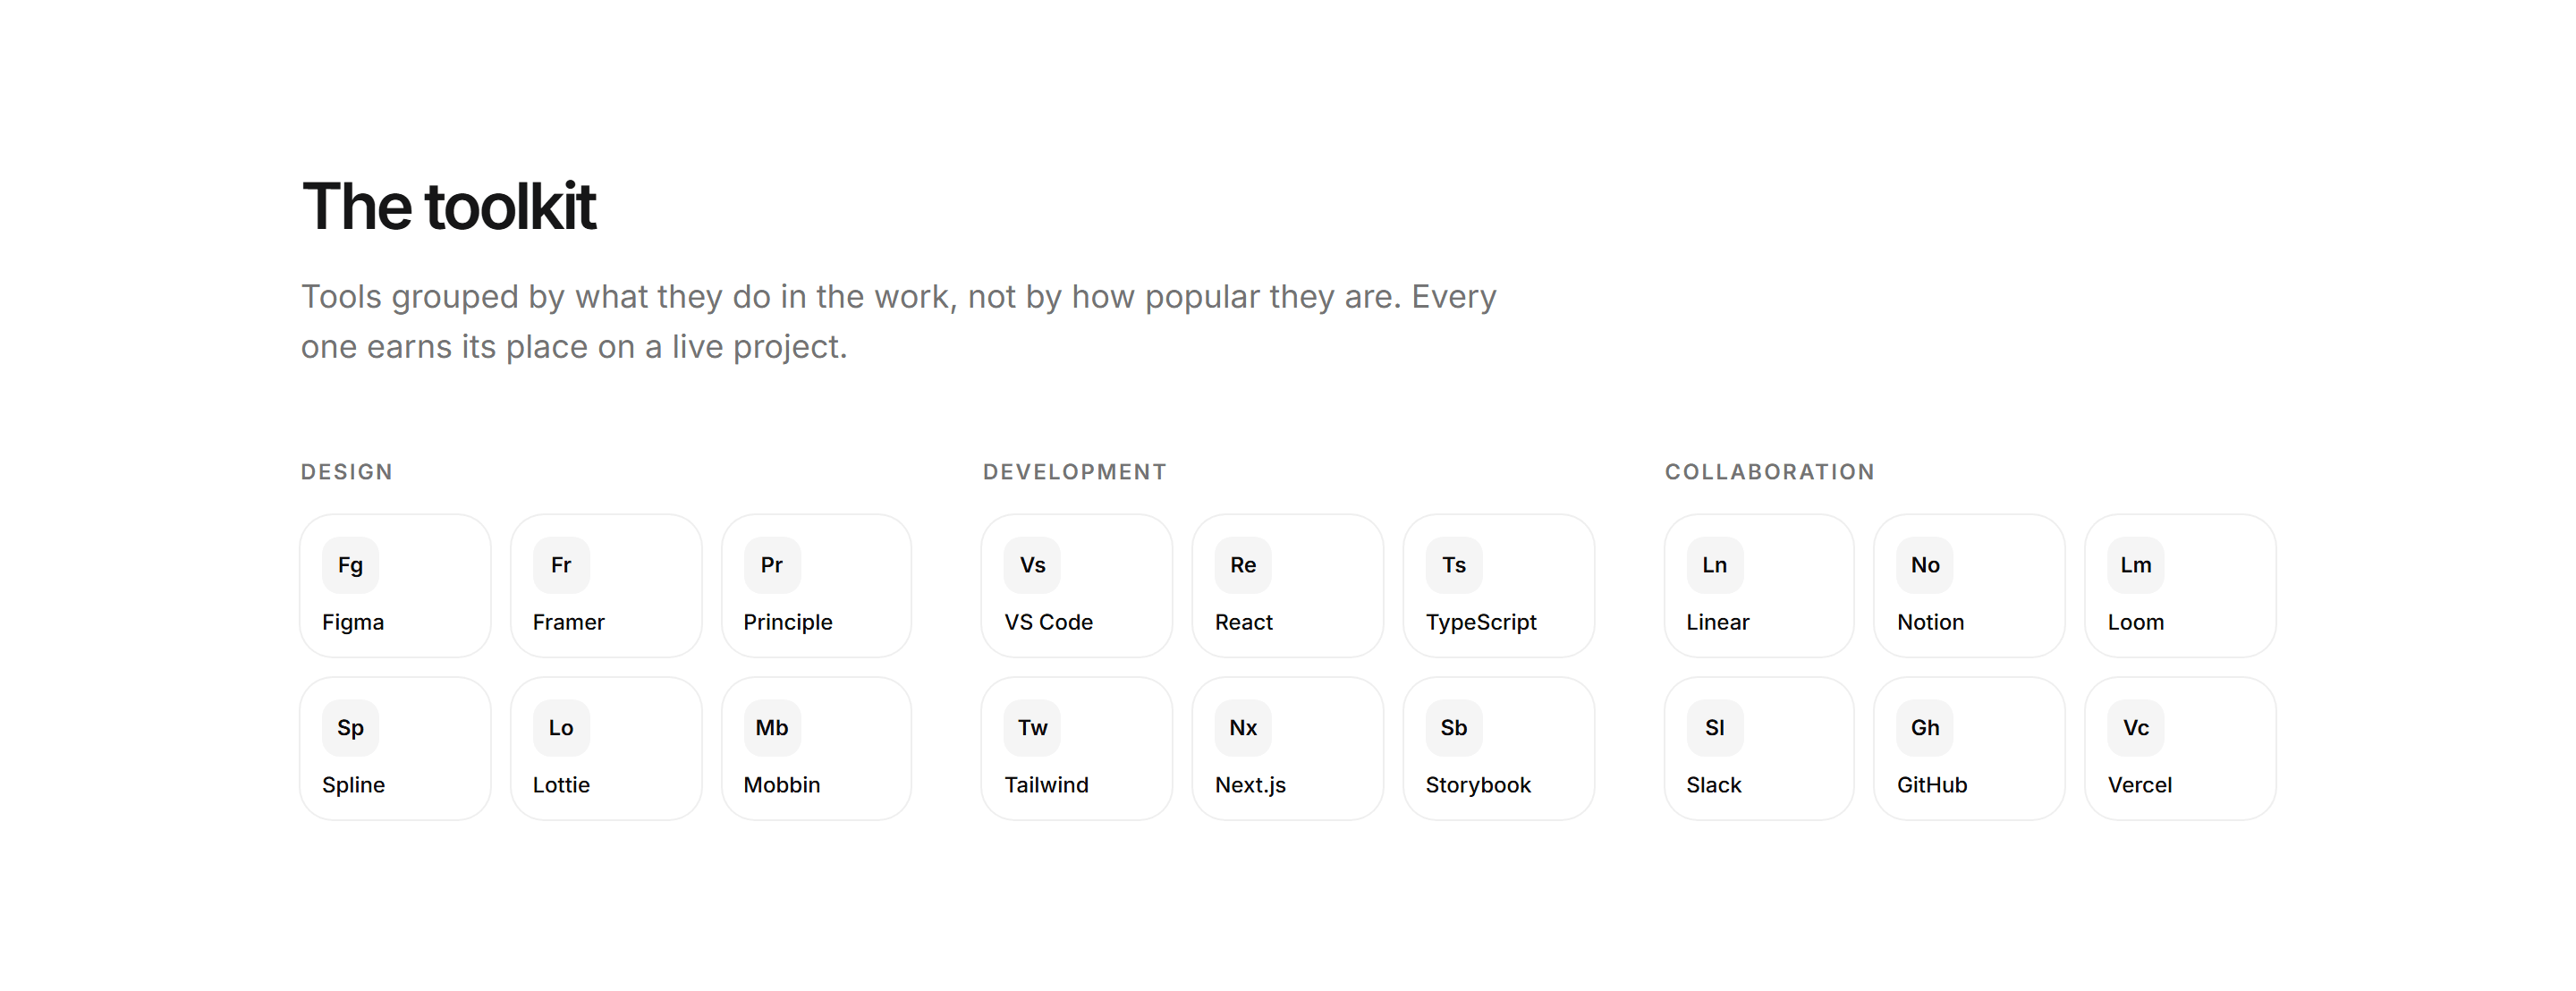
Task: Select the Framer label text
Action: coord(569,622)
